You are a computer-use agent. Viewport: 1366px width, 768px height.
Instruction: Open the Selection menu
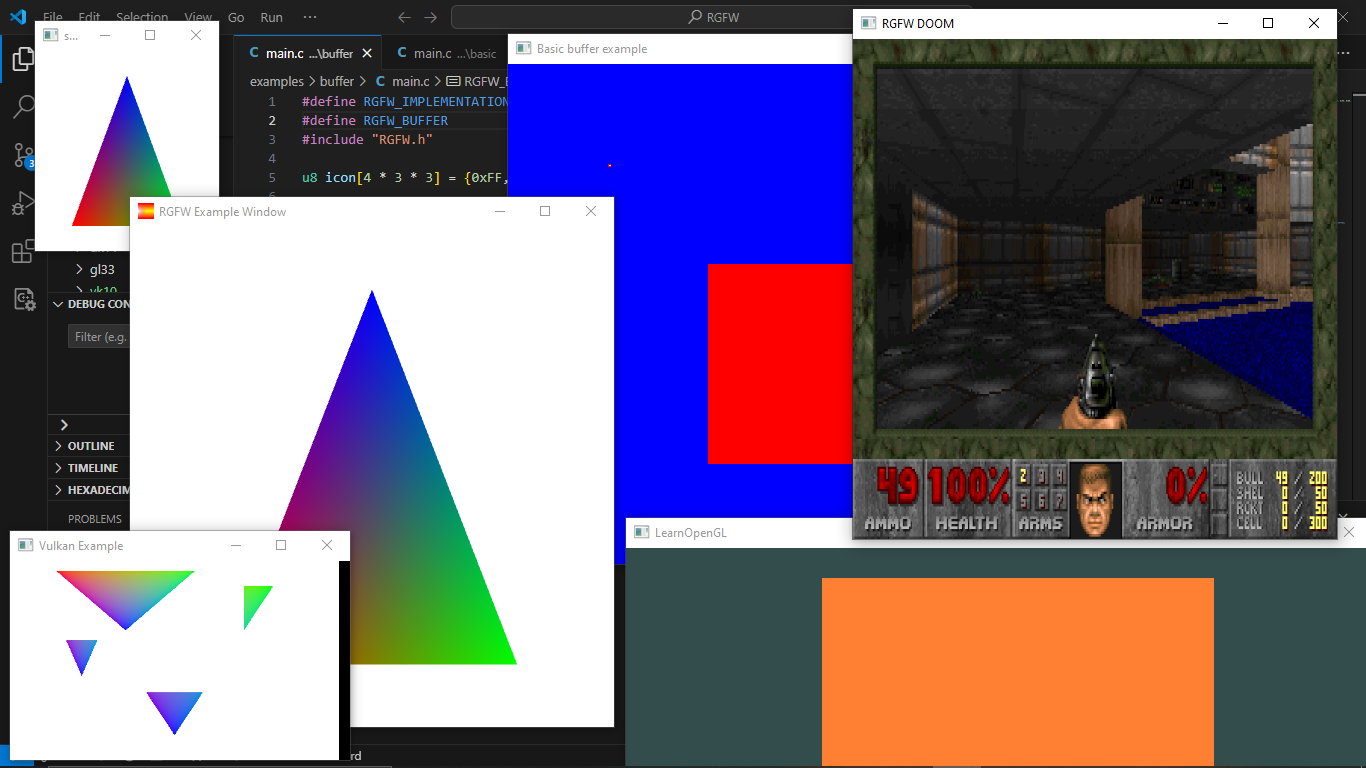(142, 17)
